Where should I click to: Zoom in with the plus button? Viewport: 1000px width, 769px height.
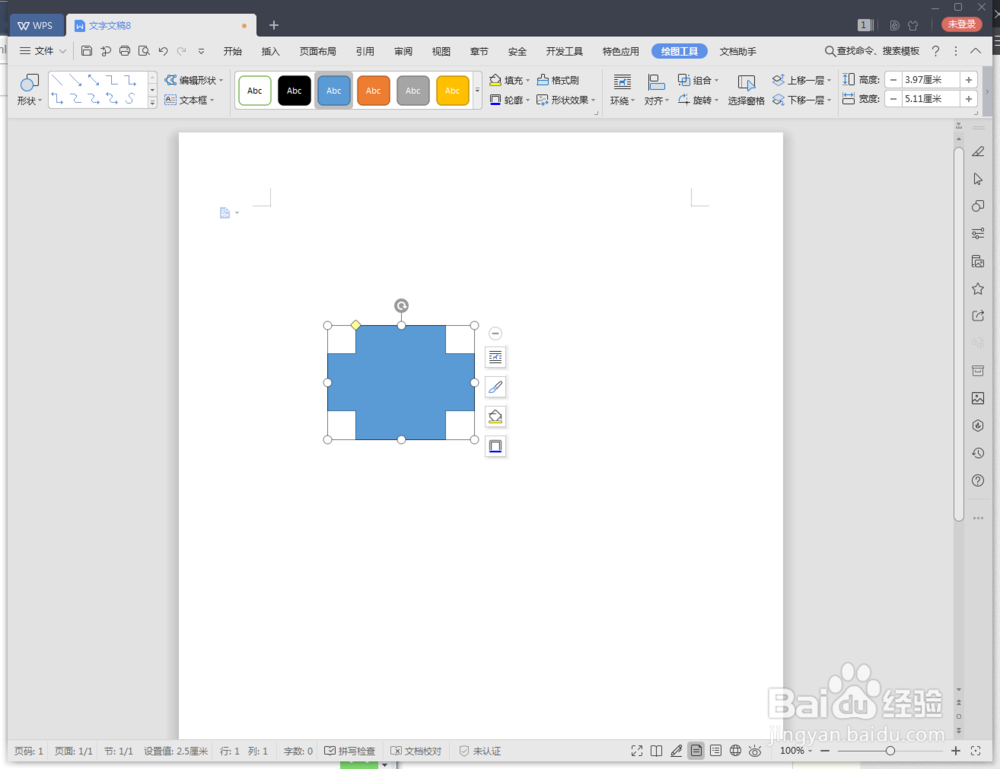pyautogui.click(x=955, y=751)
